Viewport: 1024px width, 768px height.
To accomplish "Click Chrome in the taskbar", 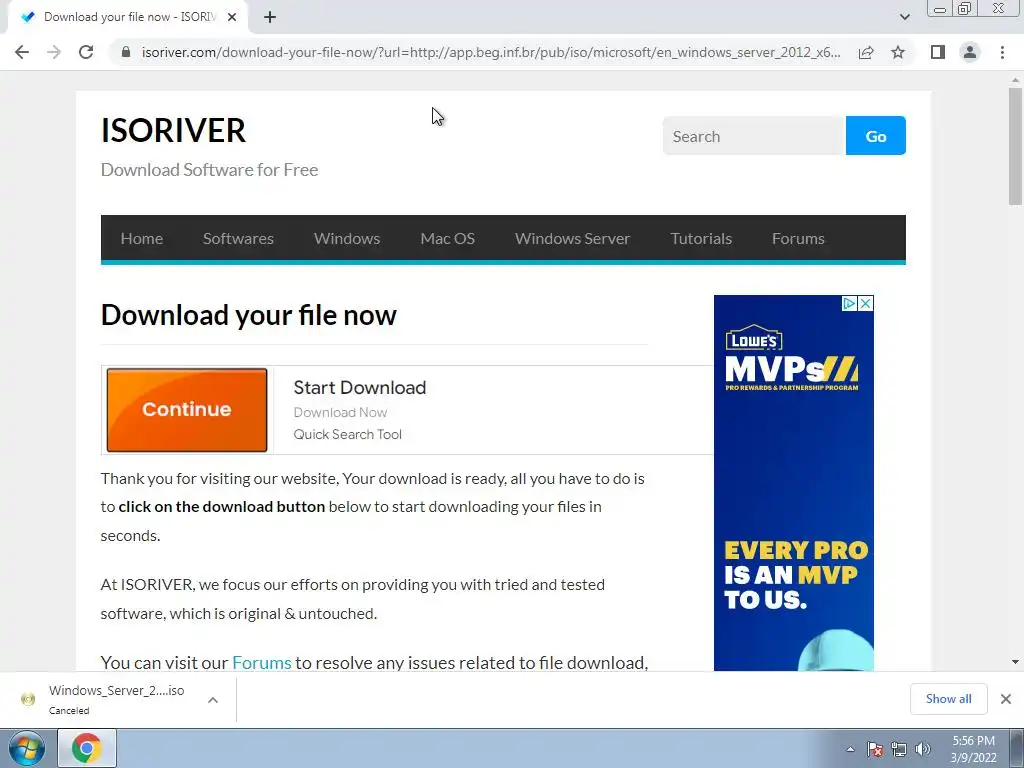I will click(87, 748).
